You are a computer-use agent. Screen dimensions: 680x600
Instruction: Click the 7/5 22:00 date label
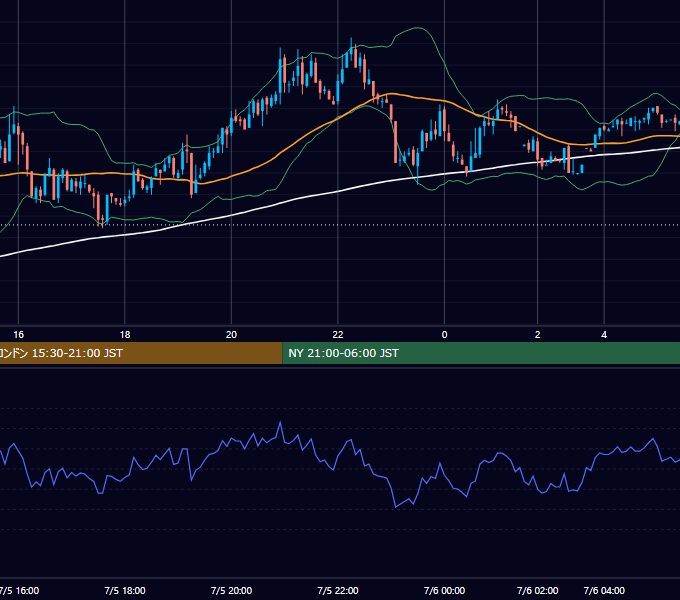(x=338, y=590)
